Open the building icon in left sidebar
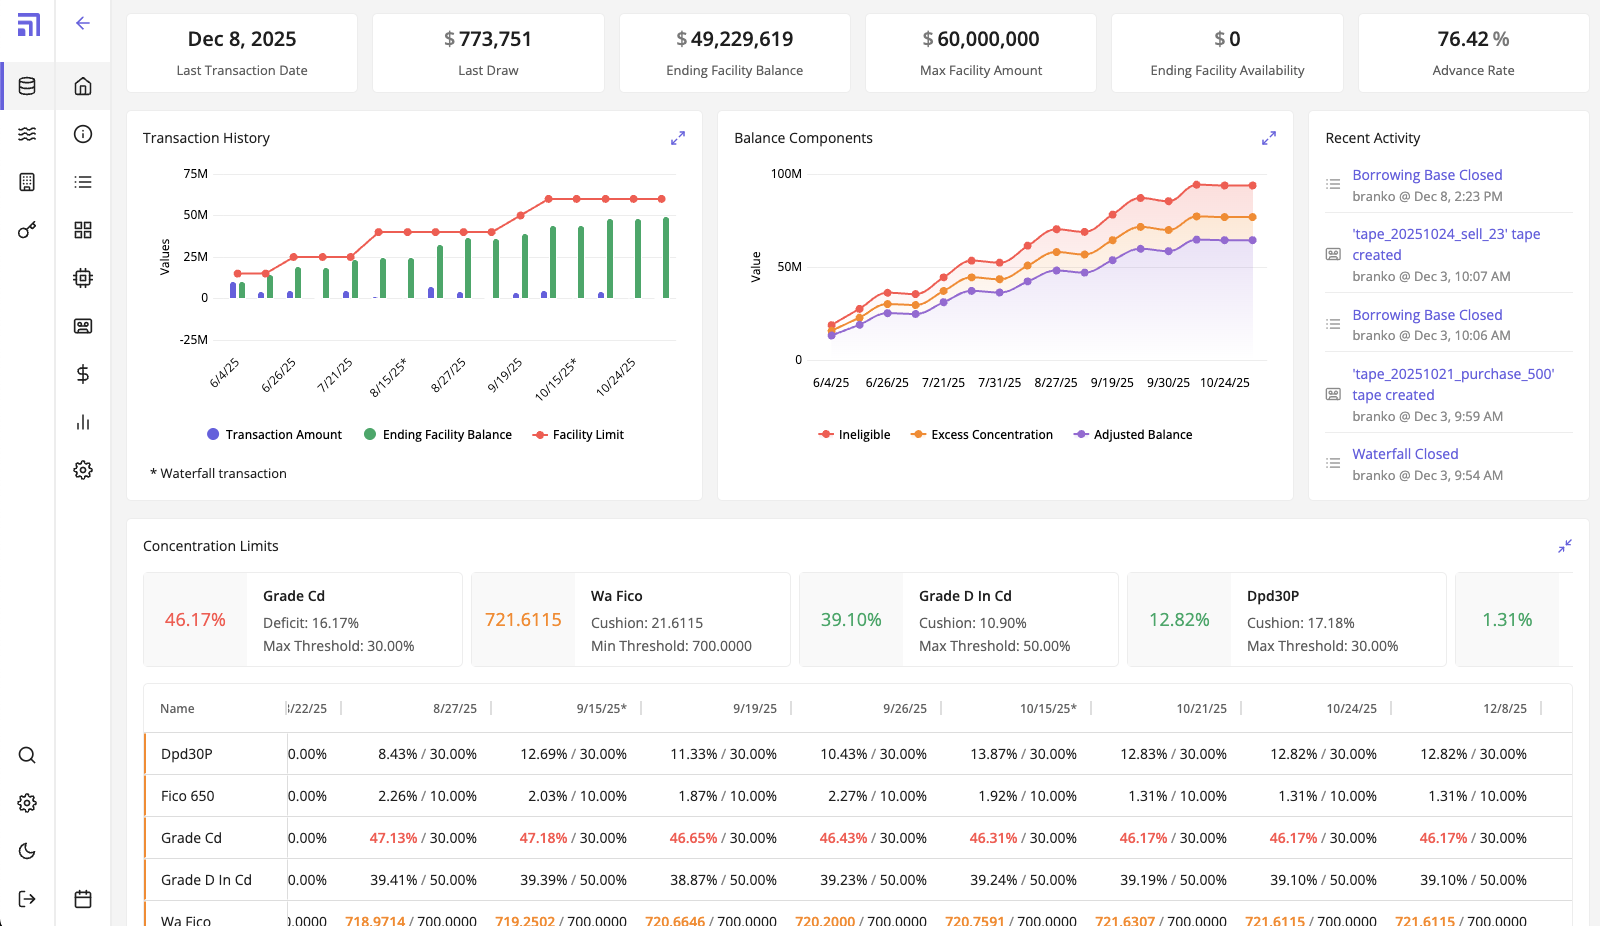This screenshot has height=926, width=1600. (x=27, y=182)
